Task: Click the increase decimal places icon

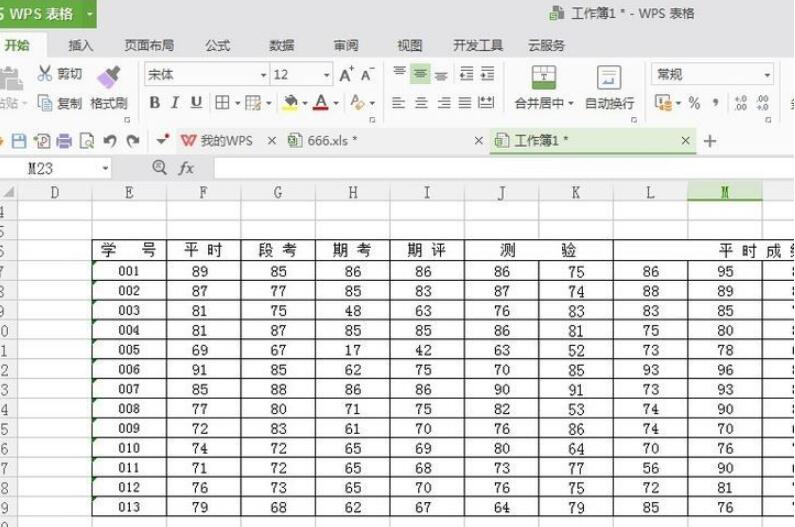Action: point(740,103)
